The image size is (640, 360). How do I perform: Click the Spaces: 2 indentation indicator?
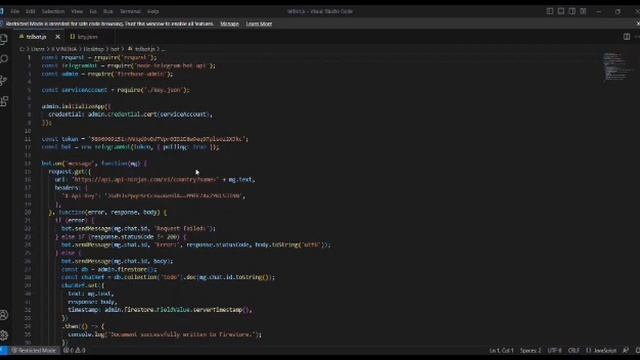click(x=531, y=350)
